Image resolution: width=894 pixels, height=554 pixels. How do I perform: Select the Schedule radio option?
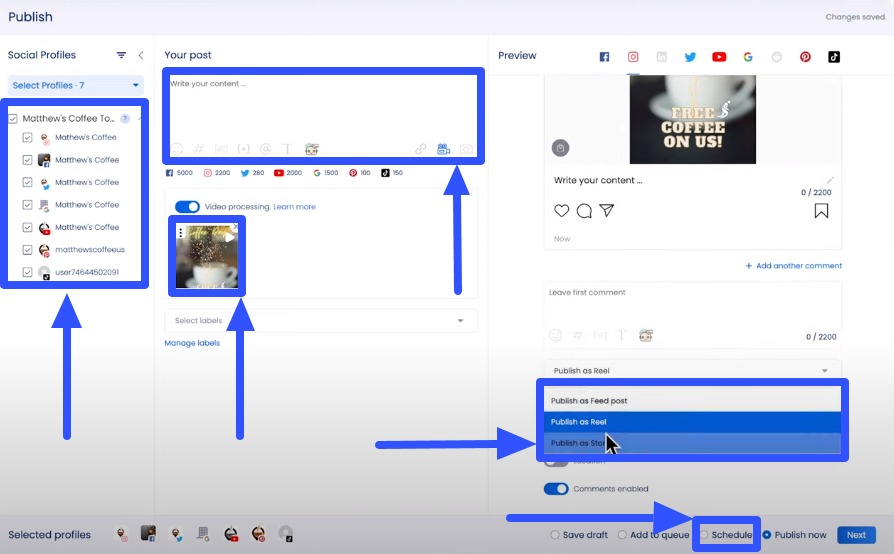point(704,535)
